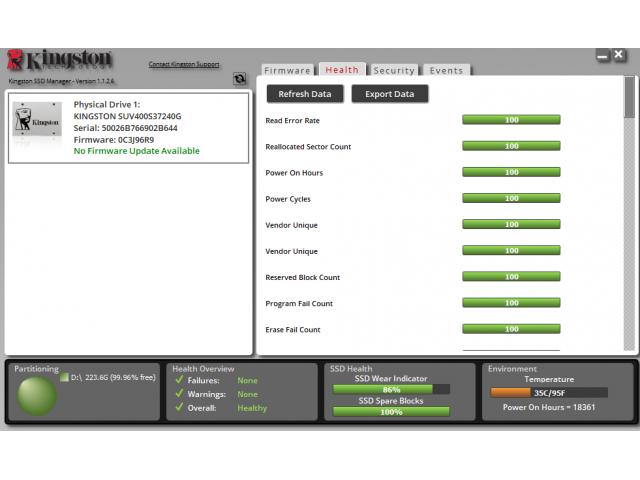The width and height of the screenshot is (640, 480).
Task: Minimize the SSD Manager window
Action: point(604,56)
